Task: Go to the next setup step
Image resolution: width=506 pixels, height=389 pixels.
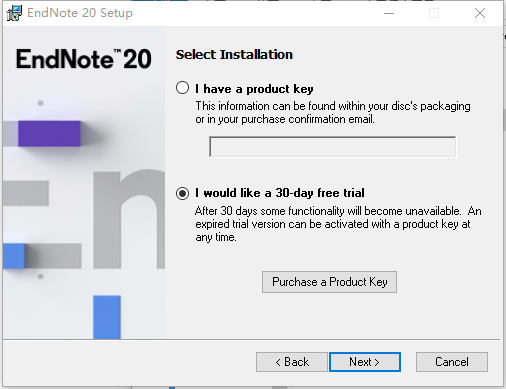Action: (x=365, y=362)
